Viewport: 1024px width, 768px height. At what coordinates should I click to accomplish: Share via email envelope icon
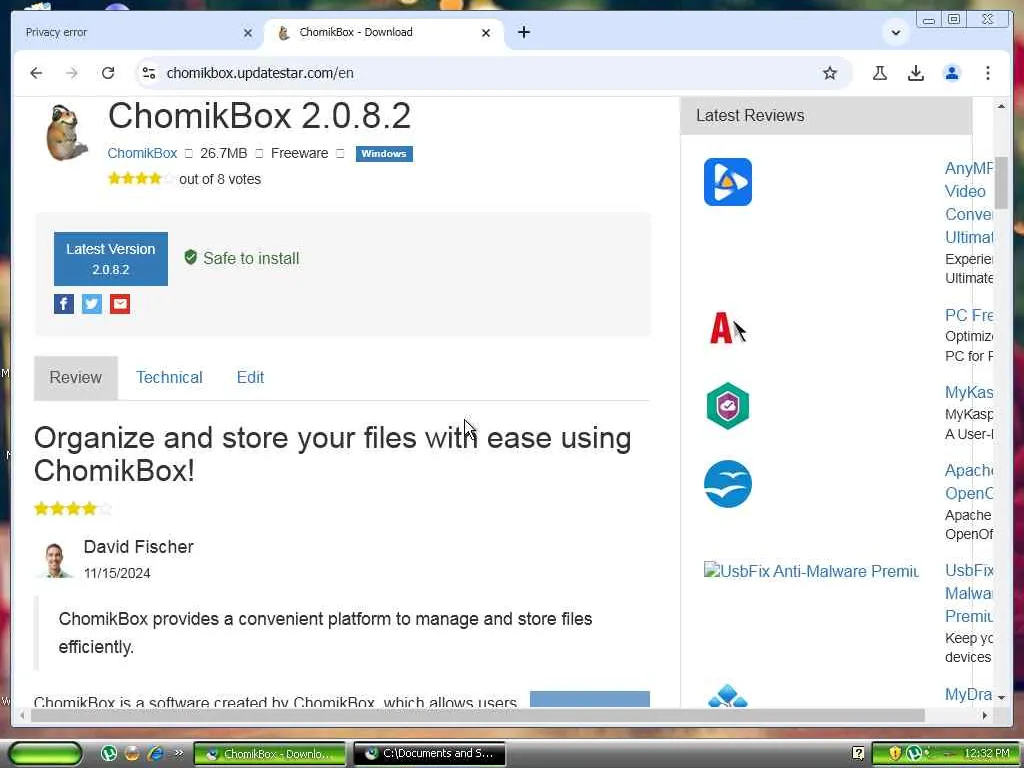(120, 304)
